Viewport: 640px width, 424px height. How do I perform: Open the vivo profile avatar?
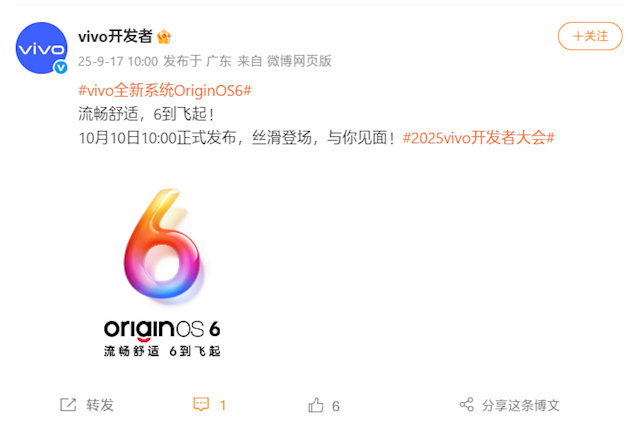[x=41, y=48]
